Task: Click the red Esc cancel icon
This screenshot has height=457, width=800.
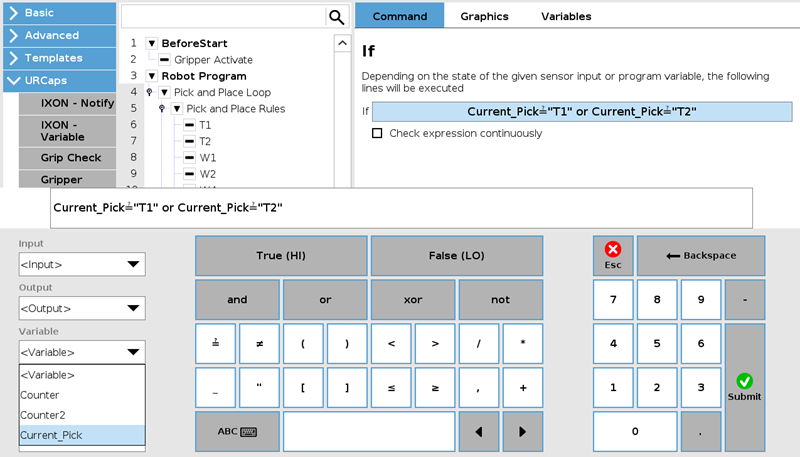Action: click(613, 249)
